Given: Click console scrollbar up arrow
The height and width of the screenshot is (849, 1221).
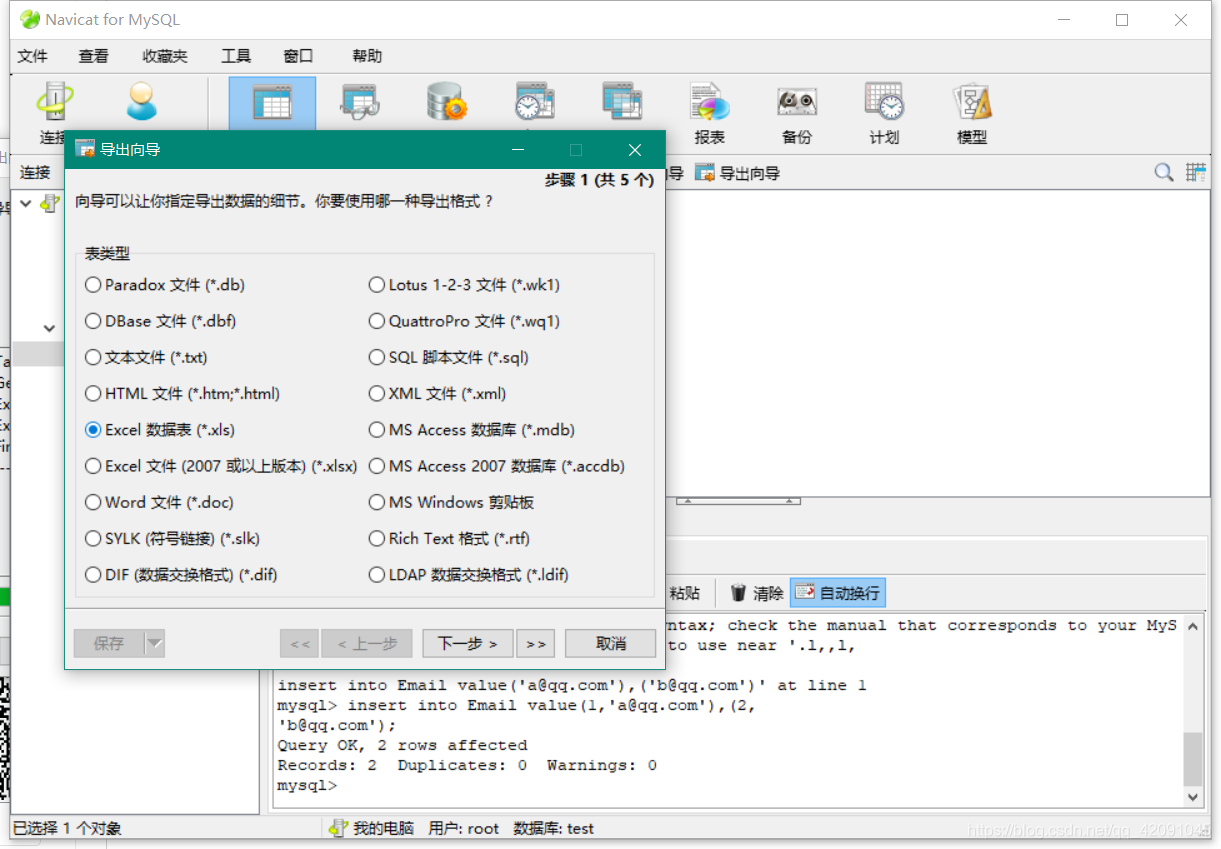Looking at the screenshot, I should coord(1193,625).
